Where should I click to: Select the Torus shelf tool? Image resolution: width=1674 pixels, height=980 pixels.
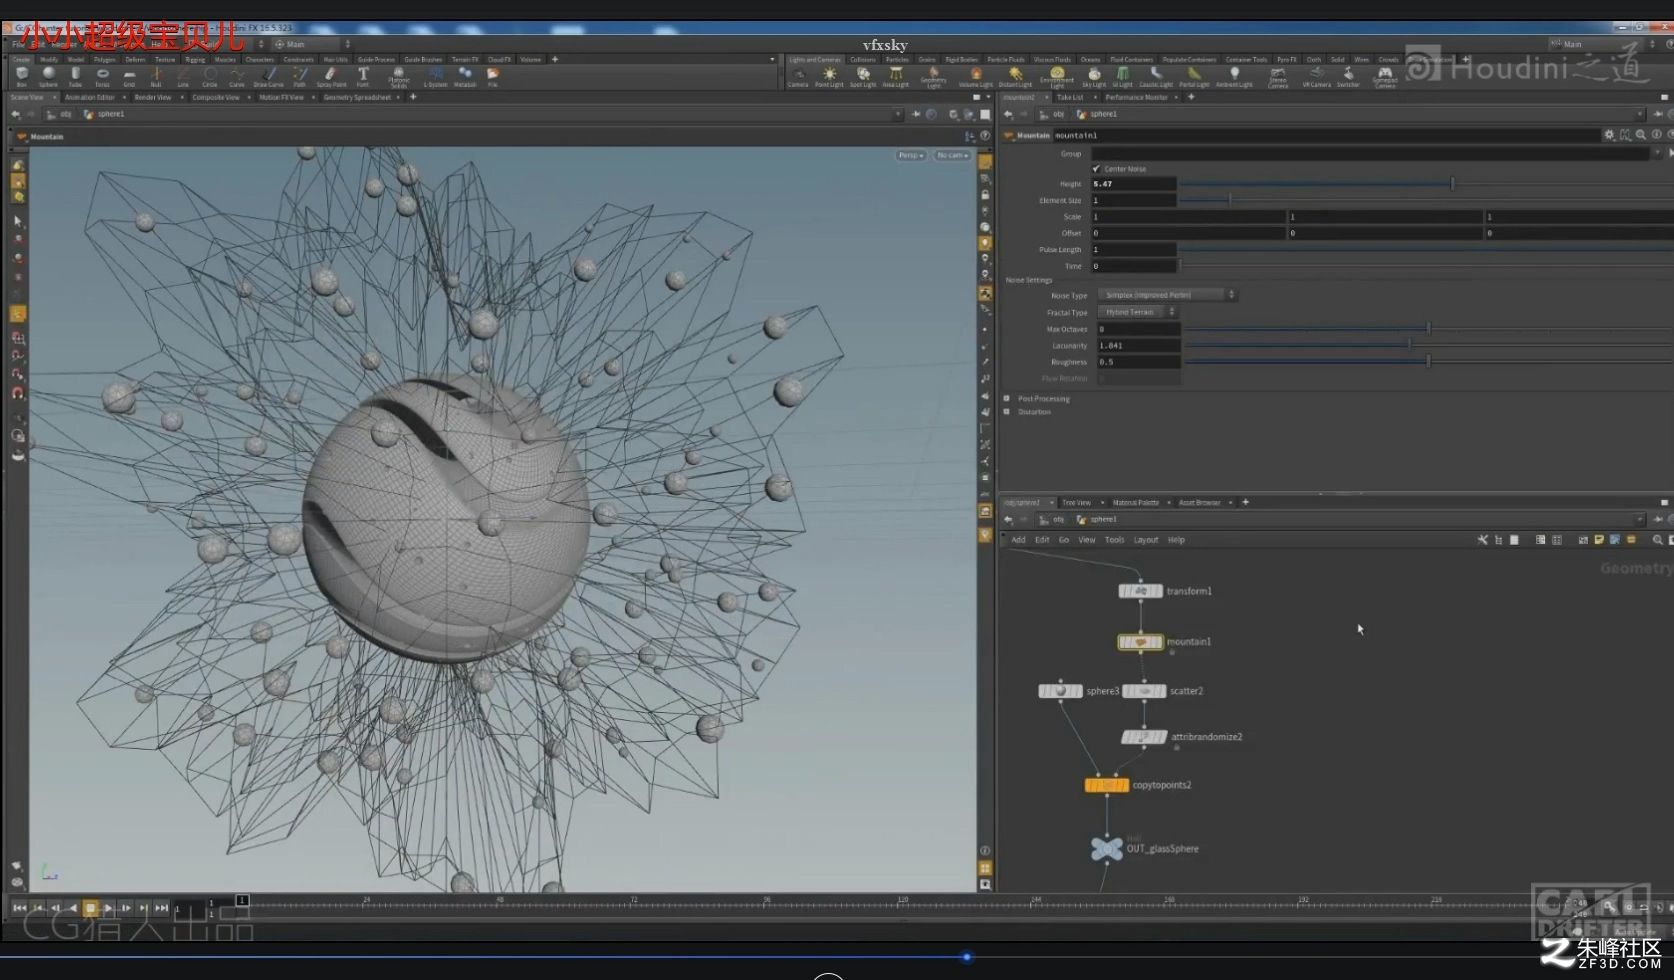(x=102, y=77)
